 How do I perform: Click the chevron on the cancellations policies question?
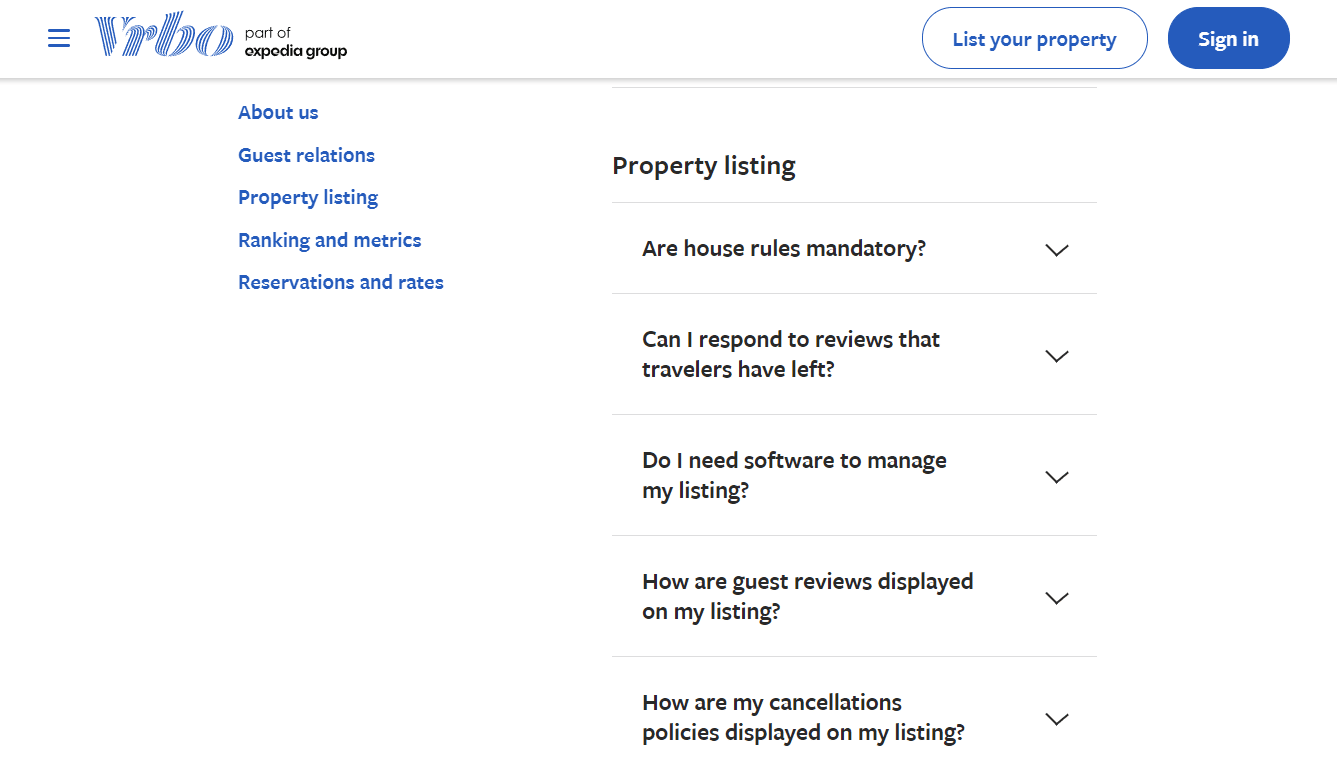pyautogui.click(x=1056, y=718)
